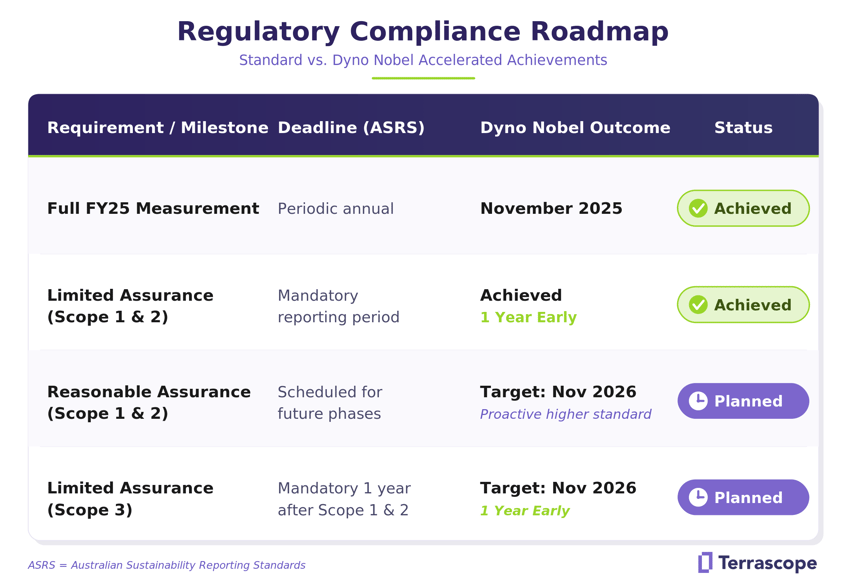Select the Reasonable Assurance (Scope 1 & 2) cell
The height and width of the screenshot is (583, 847).
[x=149, y=402]
